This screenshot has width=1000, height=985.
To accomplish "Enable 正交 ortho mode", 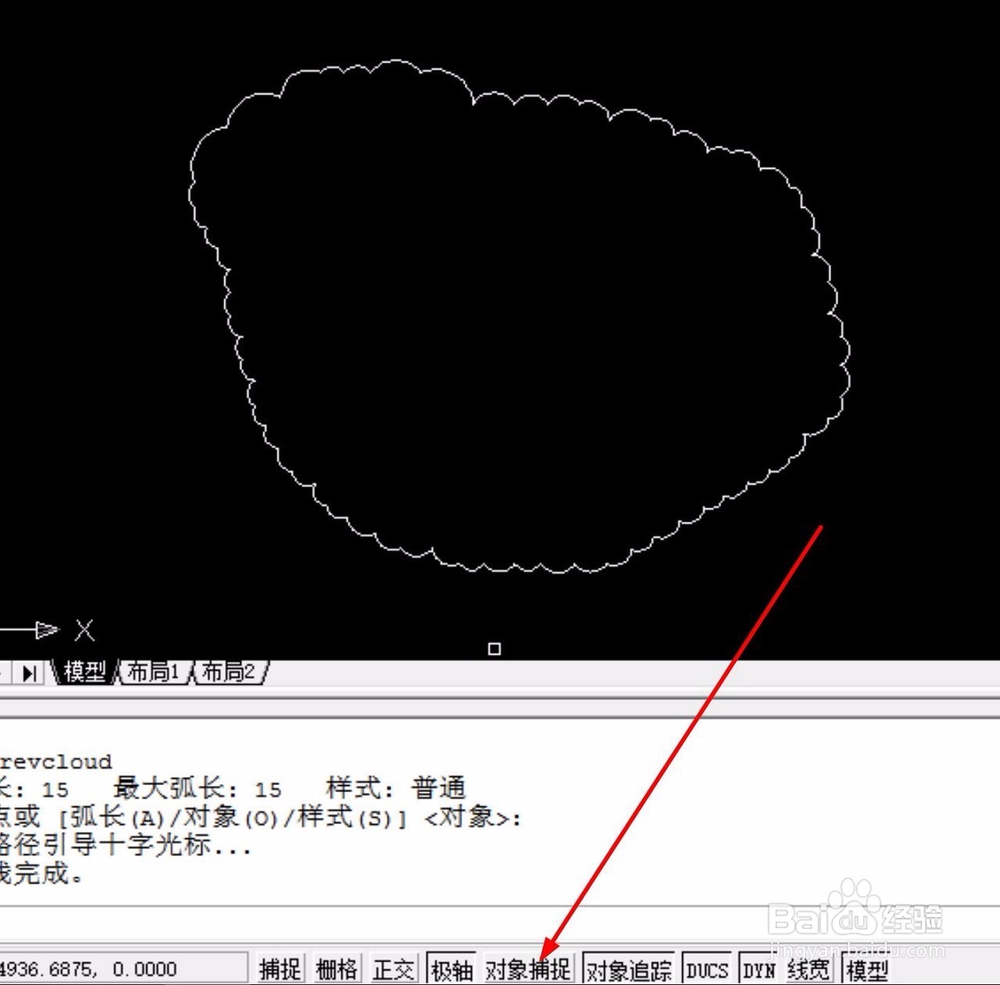I will pyautogui.click(x=393, y=969).
